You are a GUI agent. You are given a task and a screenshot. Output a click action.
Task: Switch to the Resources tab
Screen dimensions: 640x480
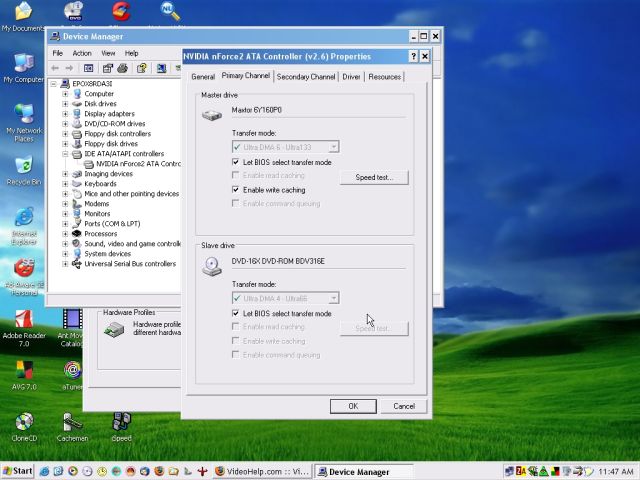(x=384, y=77)
